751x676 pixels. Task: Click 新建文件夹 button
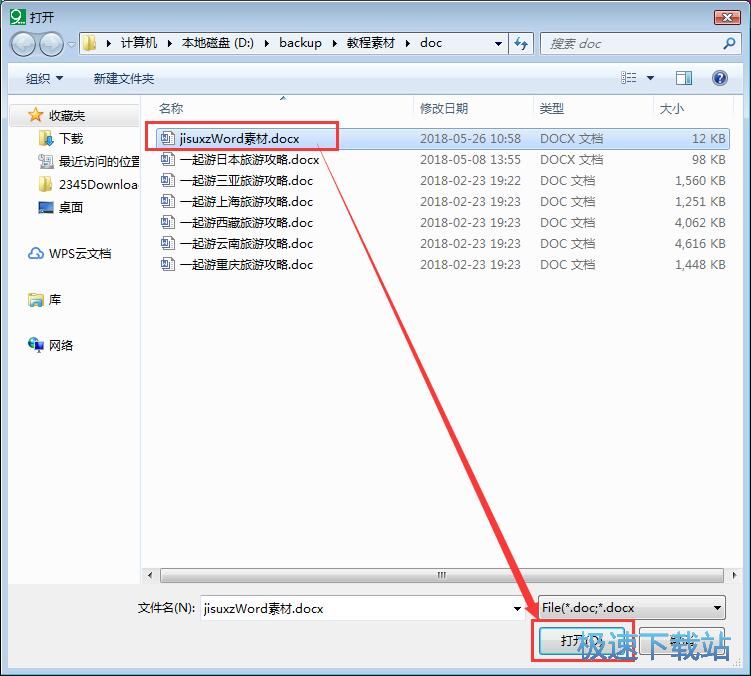click(124, 78)
